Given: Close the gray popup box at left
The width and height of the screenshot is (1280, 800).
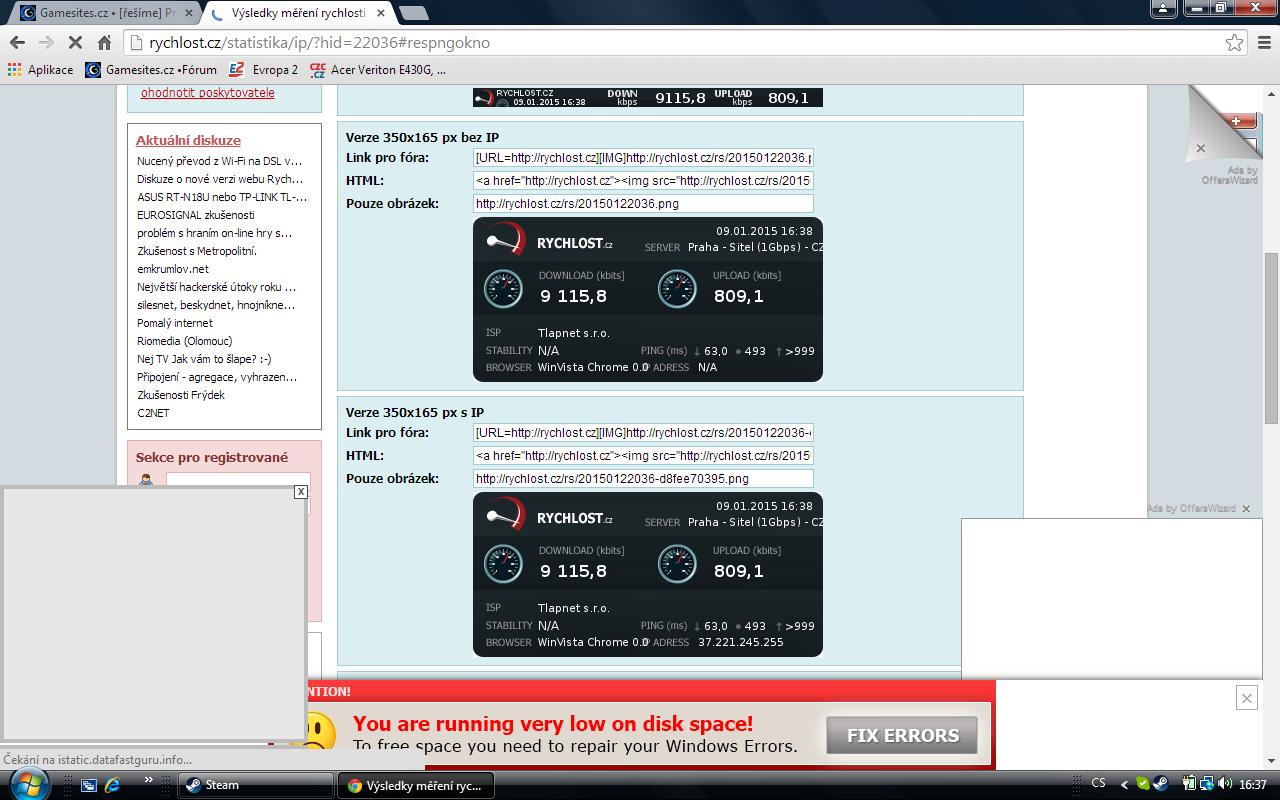Looking at the screenshot, I should coord(300,491).
